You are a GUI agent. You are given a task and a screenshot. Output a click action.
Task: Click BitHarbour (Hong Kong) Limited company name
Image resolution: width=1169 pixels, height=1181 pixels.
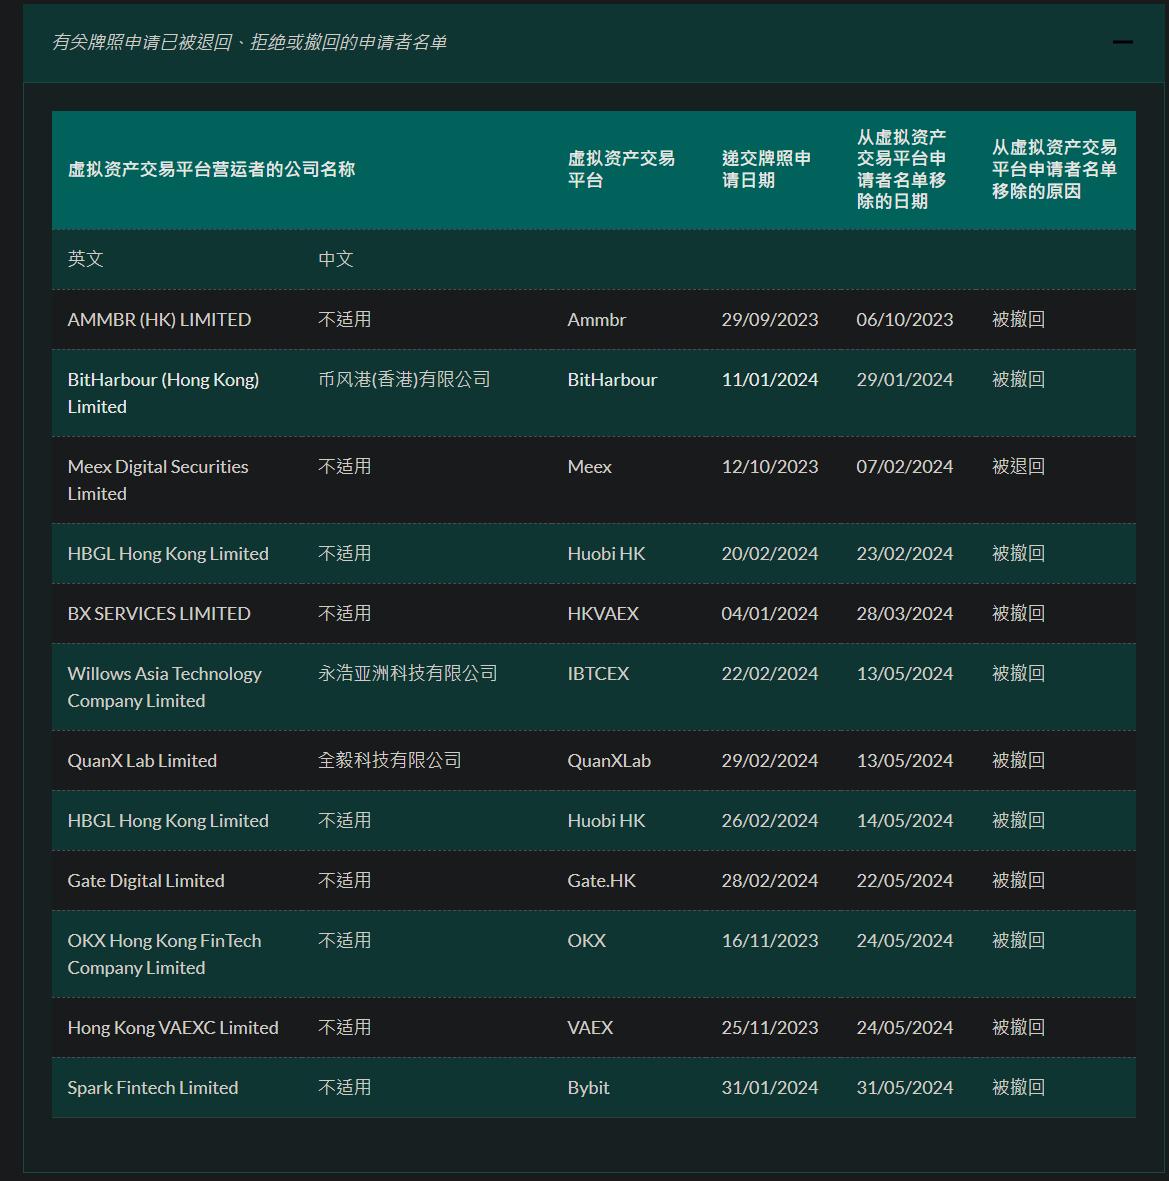(163, 393)
